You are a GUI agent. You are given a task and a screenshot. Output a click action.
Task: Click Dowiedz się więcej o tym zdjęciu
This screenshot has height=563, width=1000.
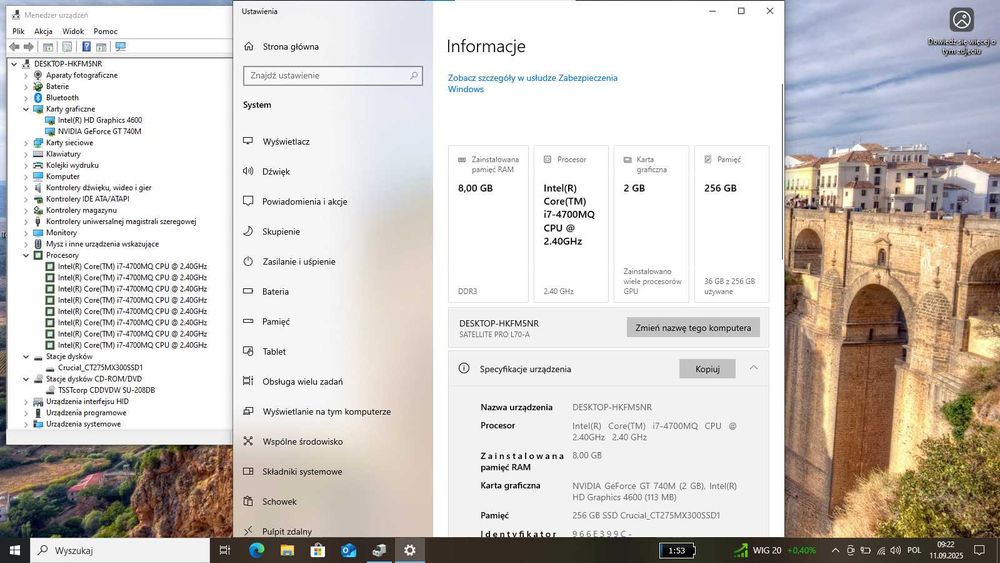pos(961,31)
